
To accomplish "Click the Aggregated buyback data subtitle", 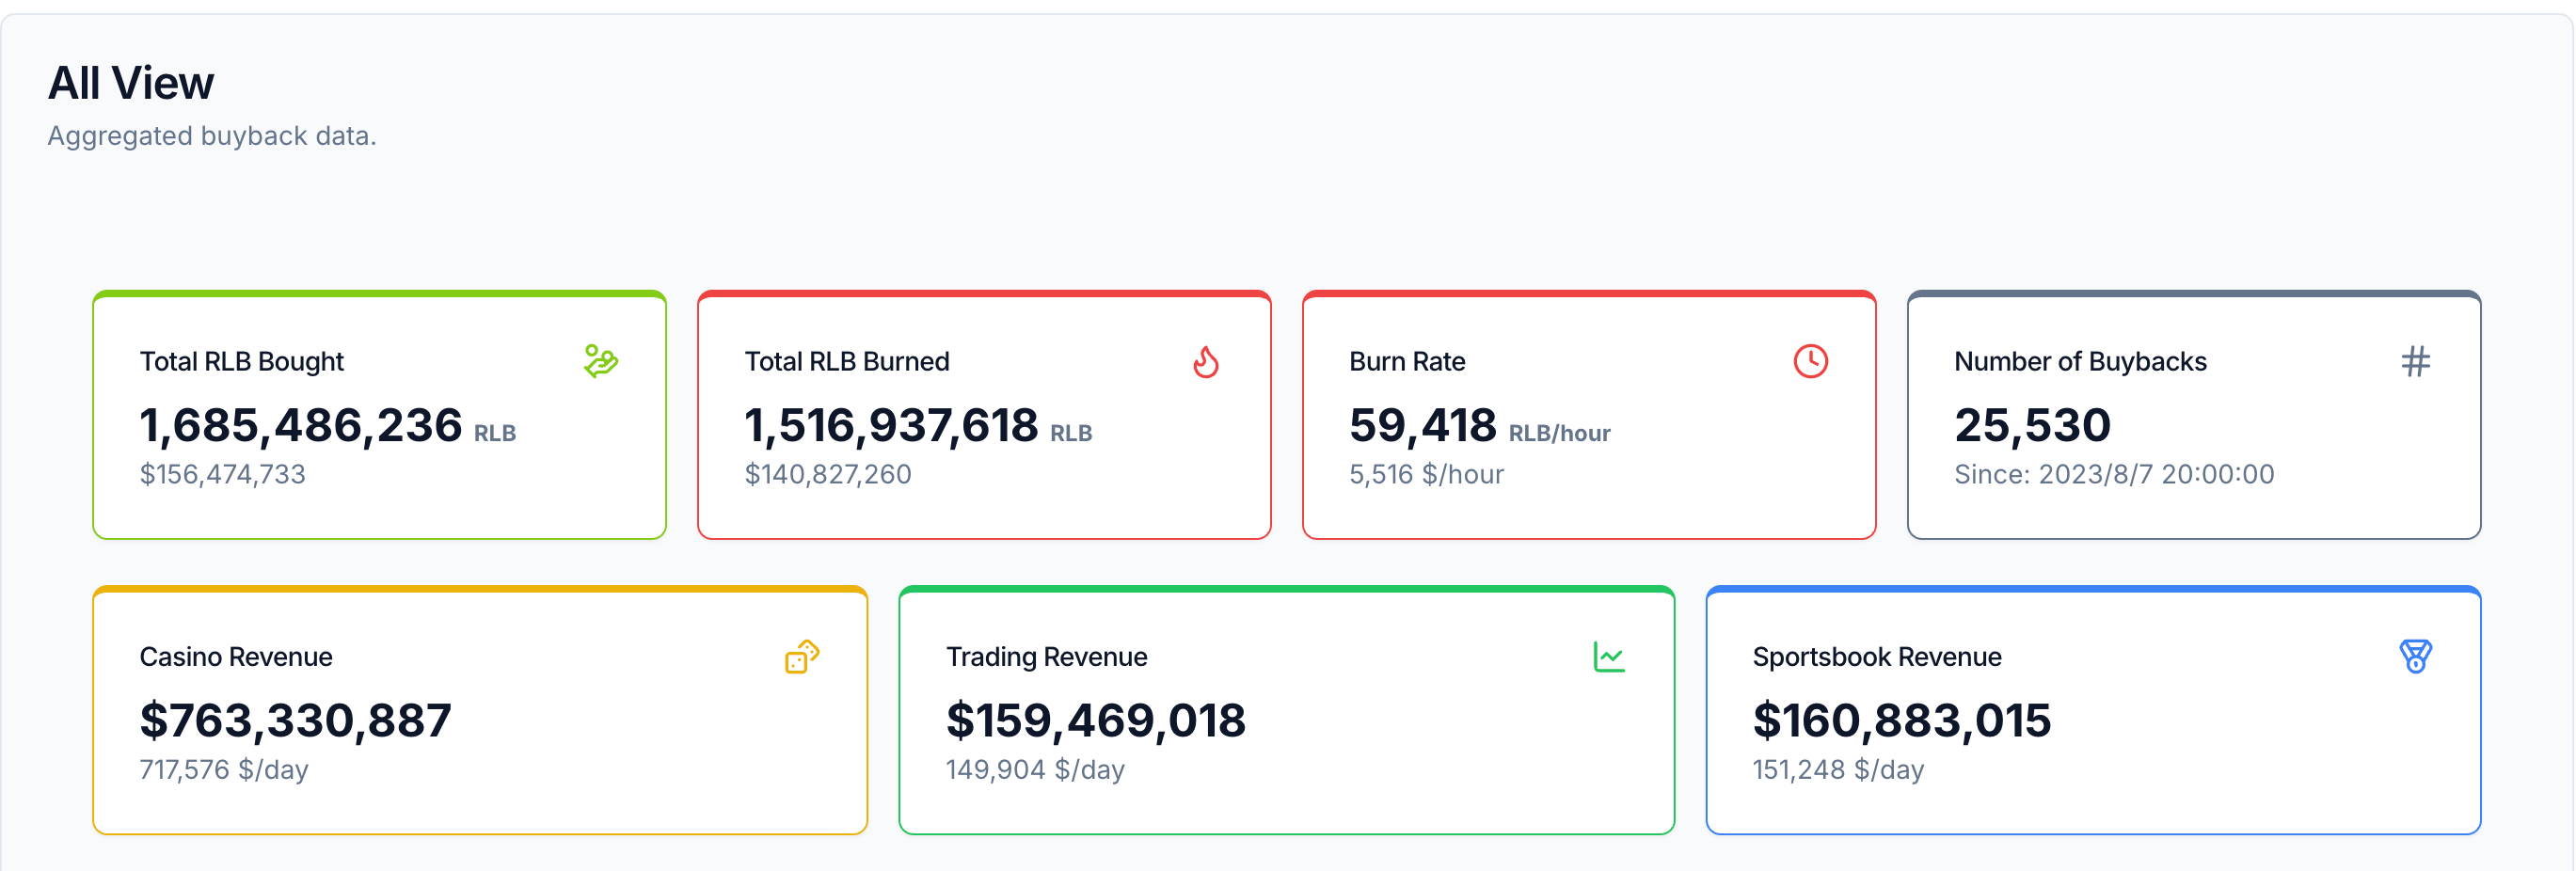I will click(212, 136).
